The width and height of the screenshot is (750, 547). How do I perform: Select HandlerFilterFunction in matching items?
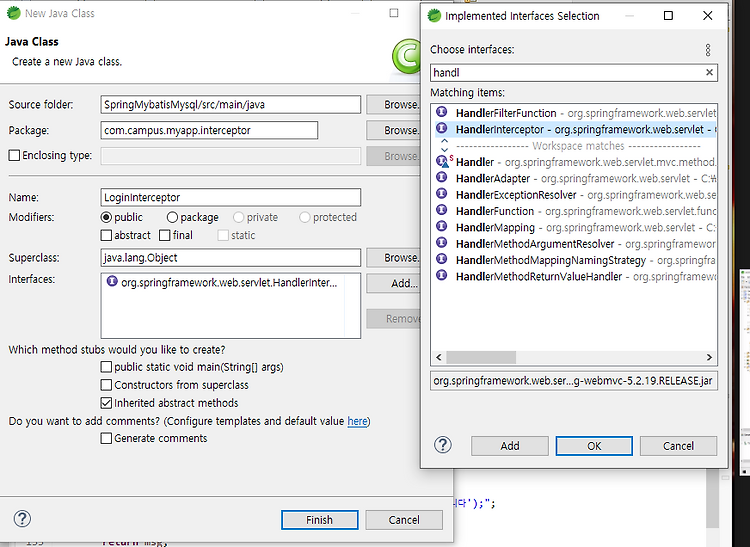click(x=576, y=113)
